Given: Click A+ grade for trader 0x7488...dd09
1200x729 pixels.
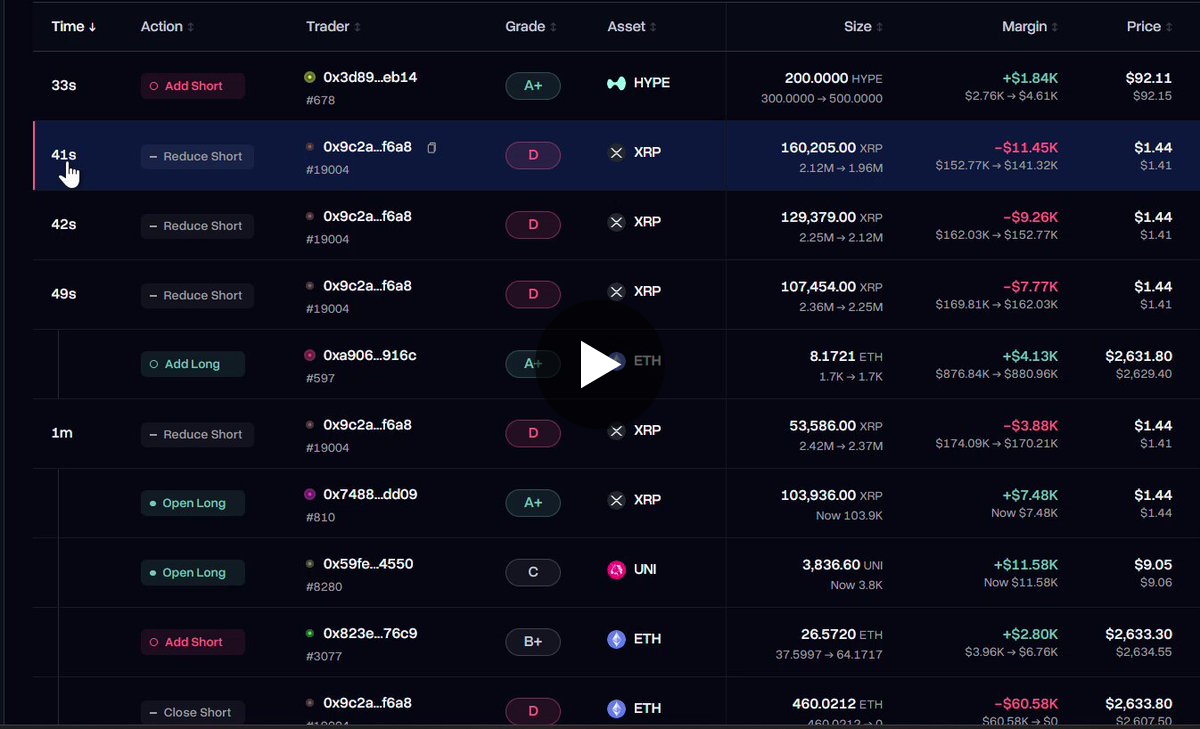Looking at the screenshot, I should (x=533, y=503).
